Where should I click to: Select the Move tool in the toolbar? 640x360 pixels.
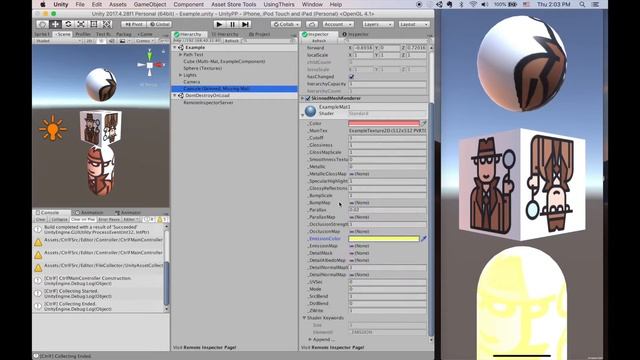(x=55, y=24)
